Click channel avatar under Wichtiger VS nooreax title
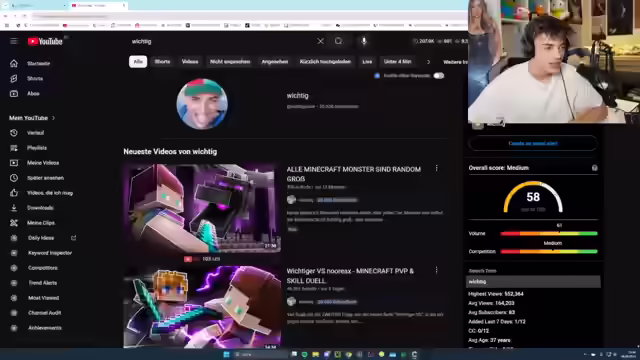Image resolution: width=640 pixels, height=360 pixels. [x=291, y=302]
